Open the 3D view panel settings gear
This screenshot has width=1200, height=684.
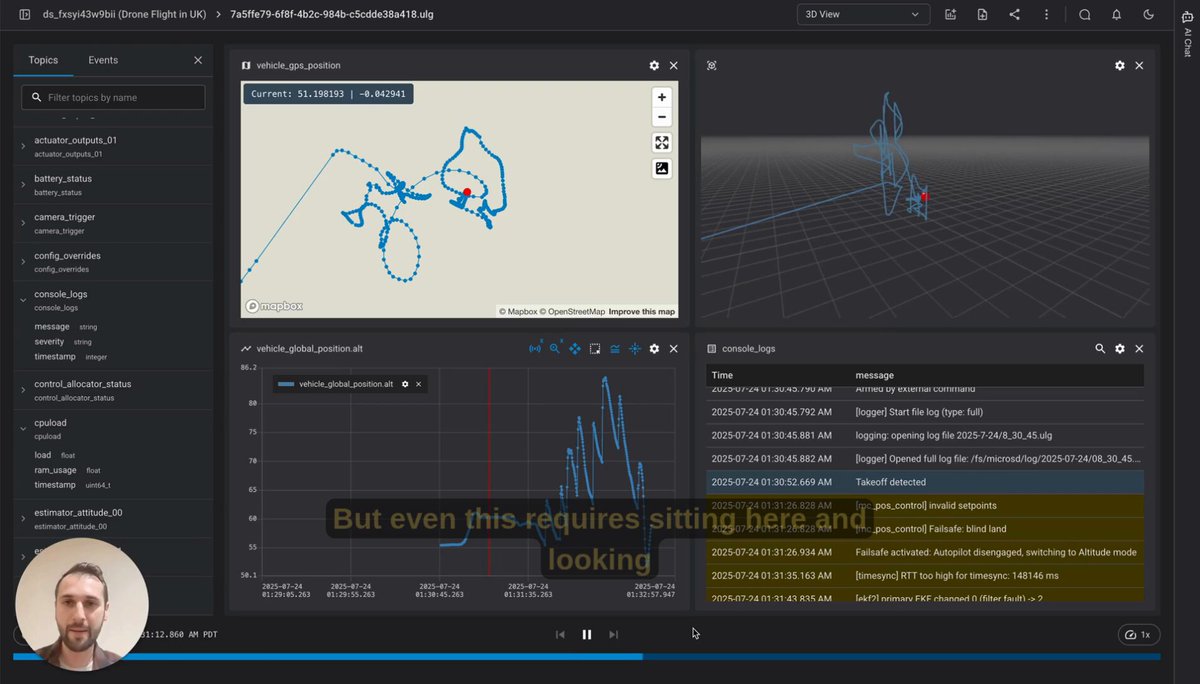click(x=1120, y=65)
